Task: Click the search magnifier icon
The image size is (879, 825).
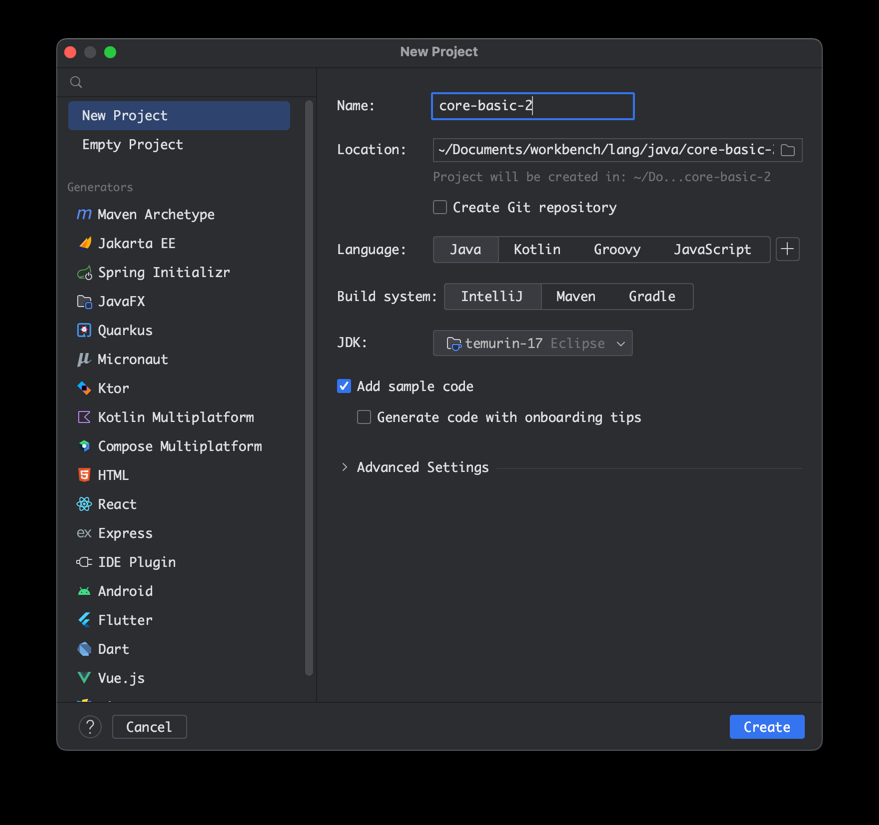Action: pyautogui.click(x=76, y=82)
